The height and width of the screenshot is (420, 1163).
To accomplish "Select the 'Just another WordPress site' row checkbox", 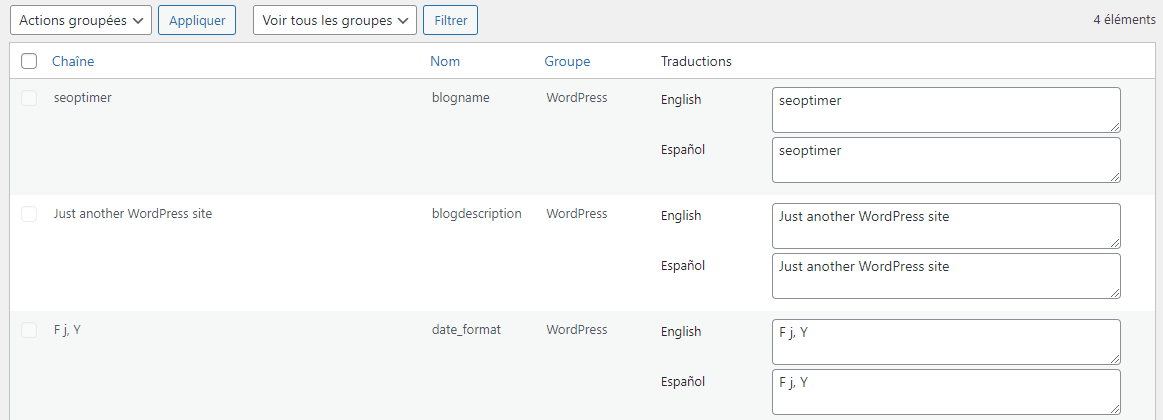I will pos(29,214).
